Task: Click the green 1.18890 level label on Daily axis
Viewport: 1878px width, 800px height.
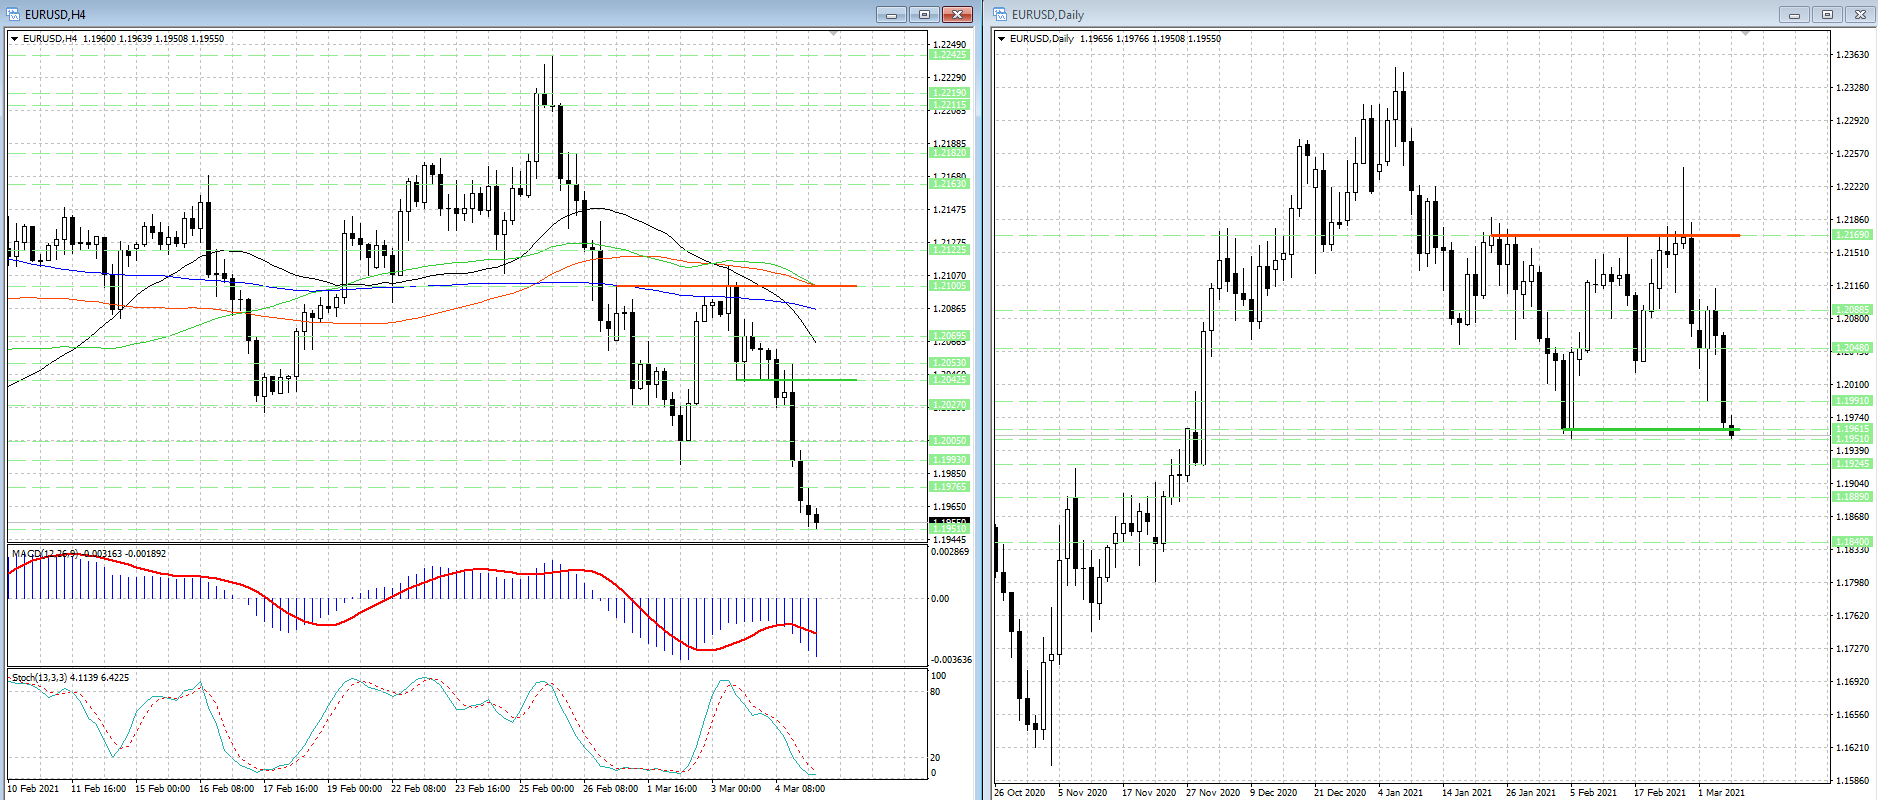Action: (x=1852, y=497)
